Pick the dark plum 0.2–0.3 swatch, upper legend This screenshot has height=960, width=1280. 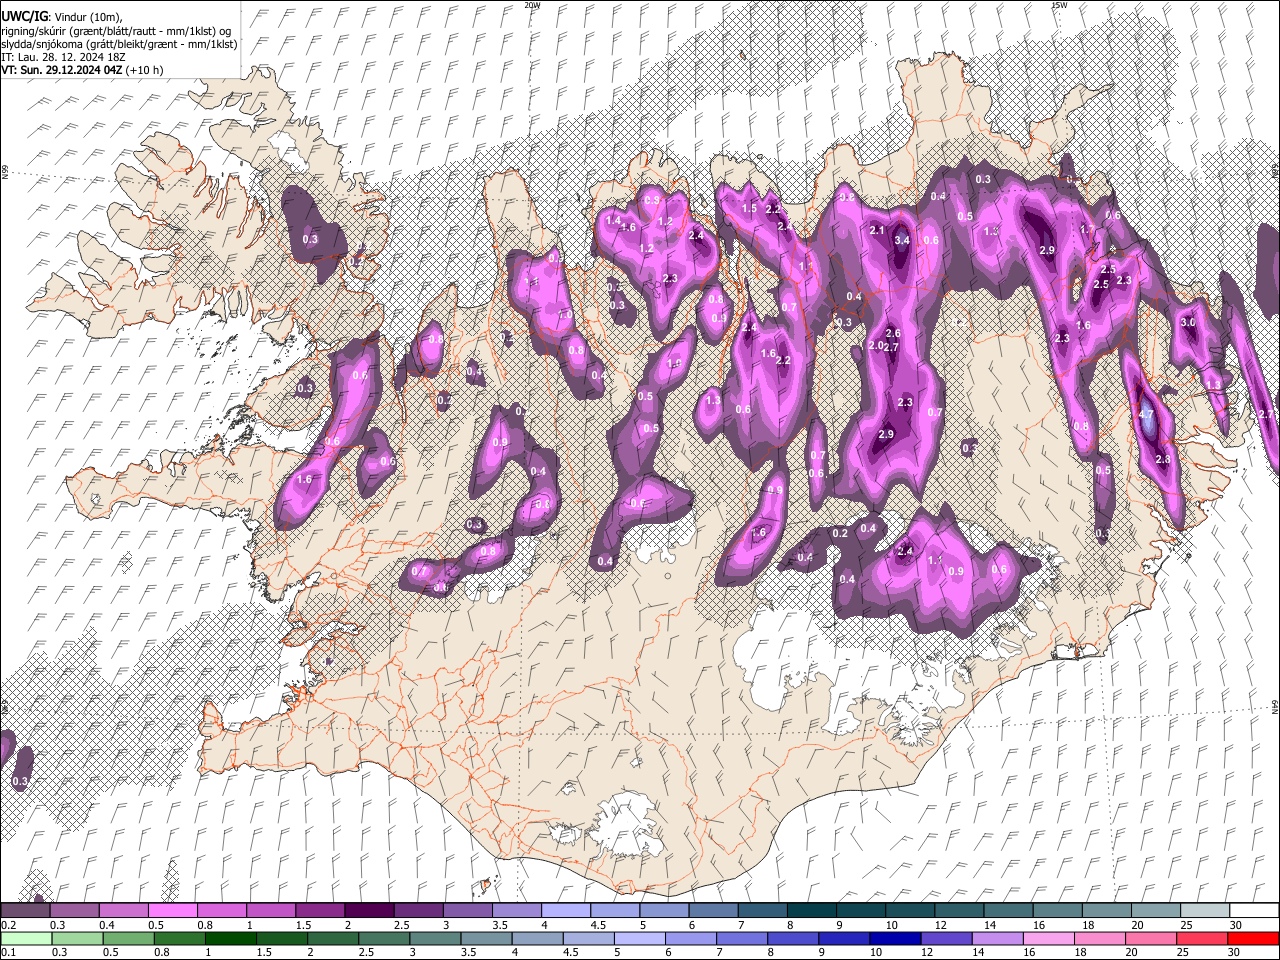pyautogui.click(x=25, y=911)
